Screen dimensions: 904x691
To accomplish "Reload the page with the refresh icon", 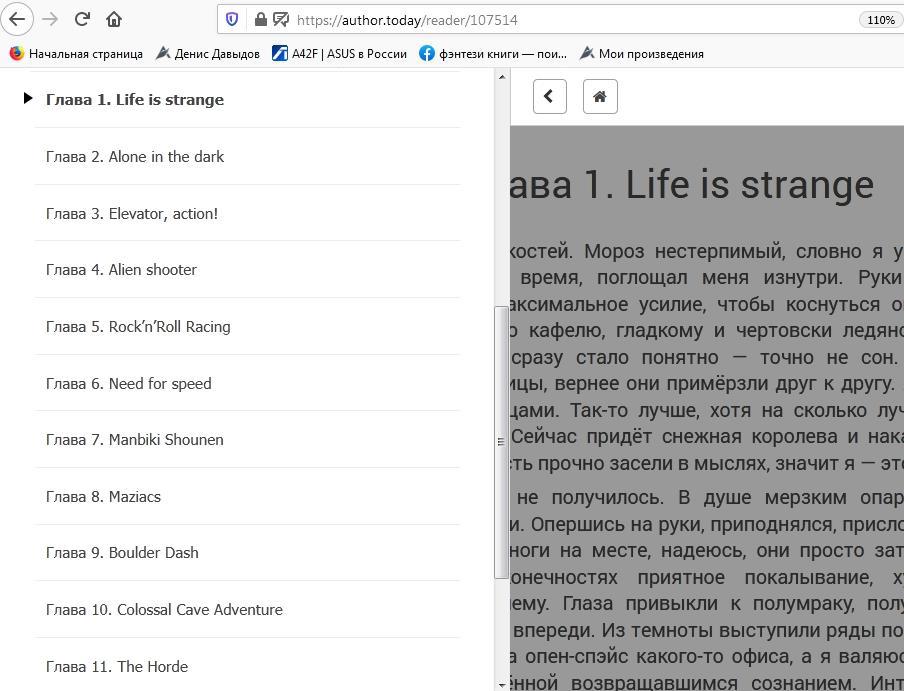I will pyautogui.click(x=83, y=19).
